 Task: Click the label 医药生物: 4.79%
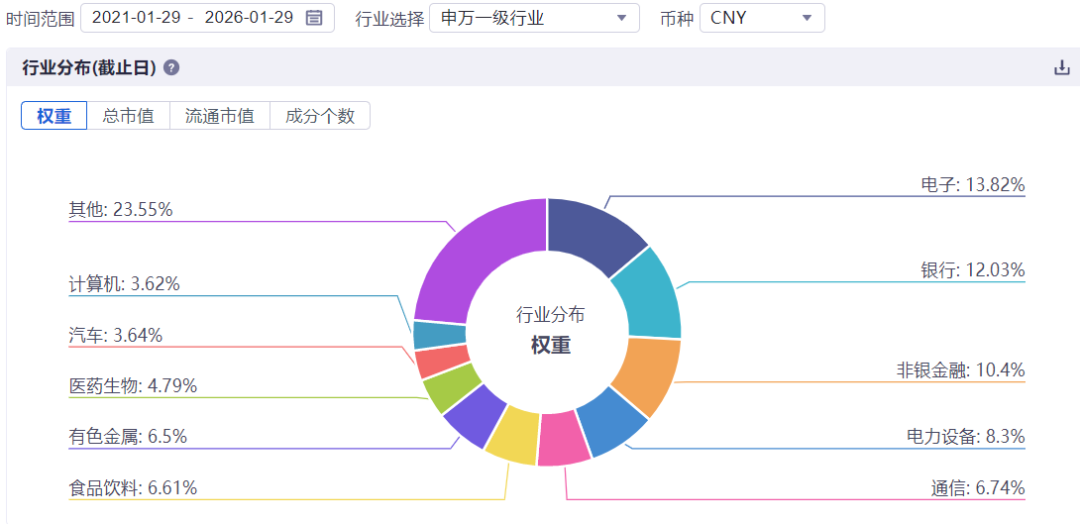pyautogui.click(x=133, y=386)
